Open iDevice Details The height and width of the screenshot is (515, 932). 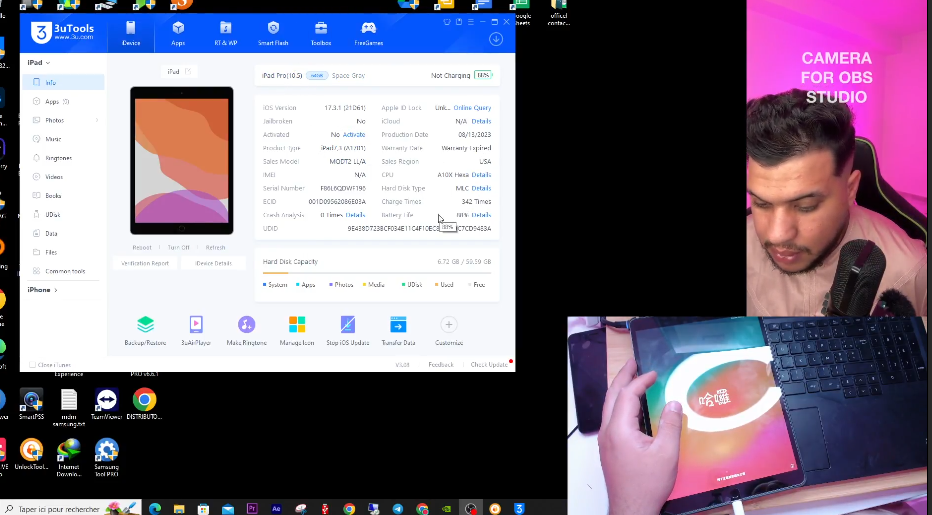213,263
